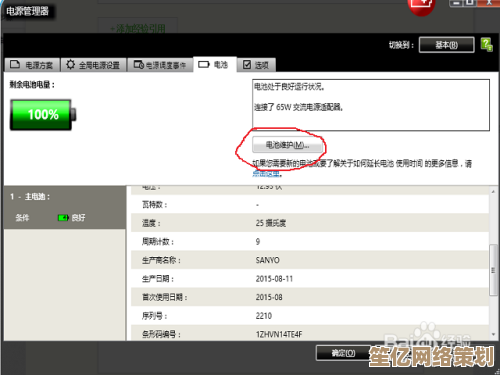Click the 确定(O) button

click(343, 353)
